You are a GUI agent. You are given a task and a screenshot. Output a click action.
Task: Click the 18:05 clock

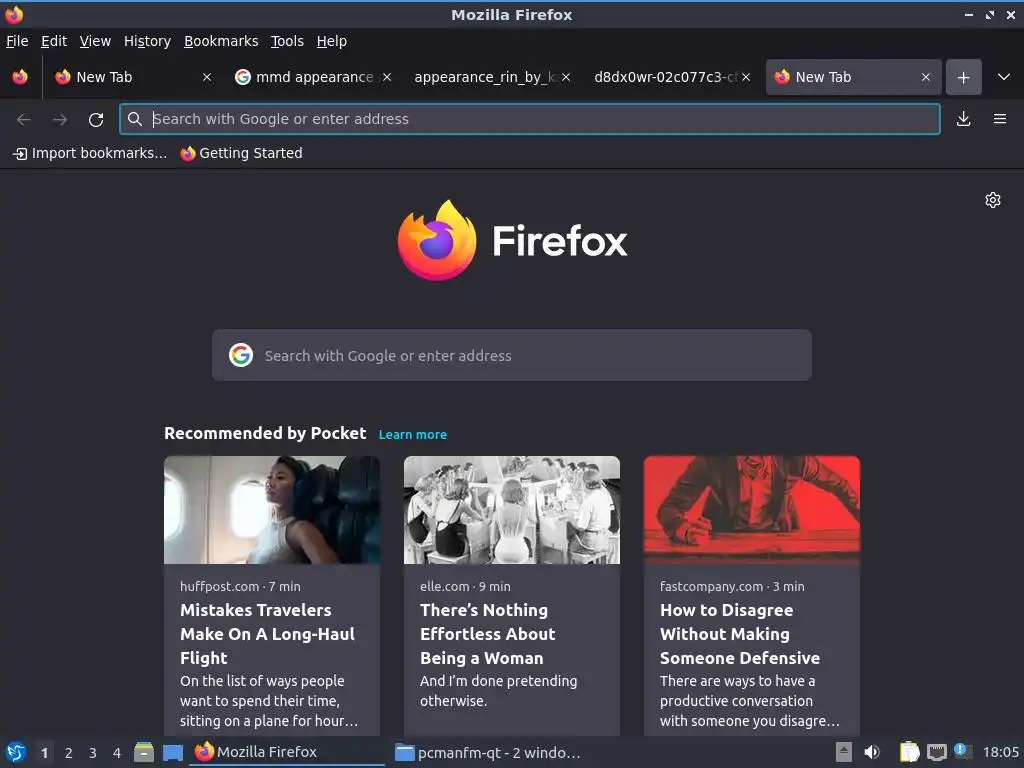[1000, 752]
